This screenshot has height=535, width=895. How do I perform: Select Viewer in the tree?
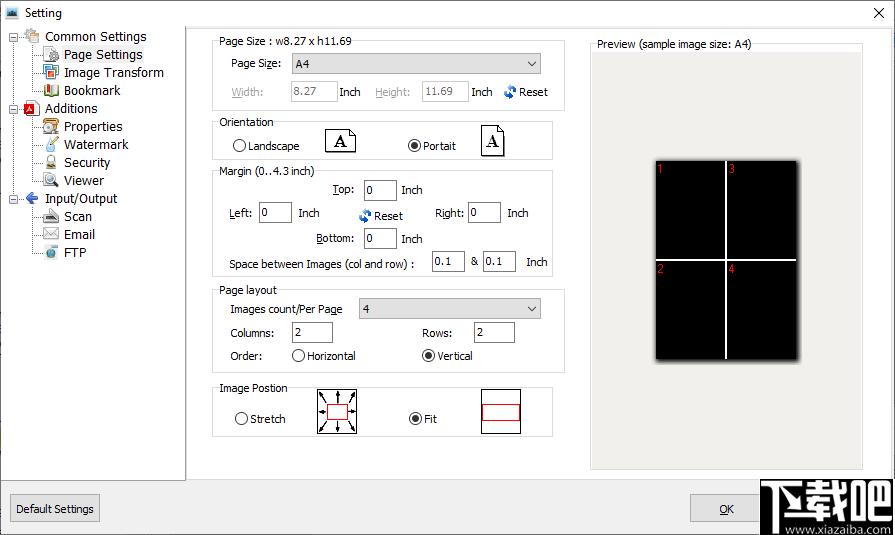point(84,180)
